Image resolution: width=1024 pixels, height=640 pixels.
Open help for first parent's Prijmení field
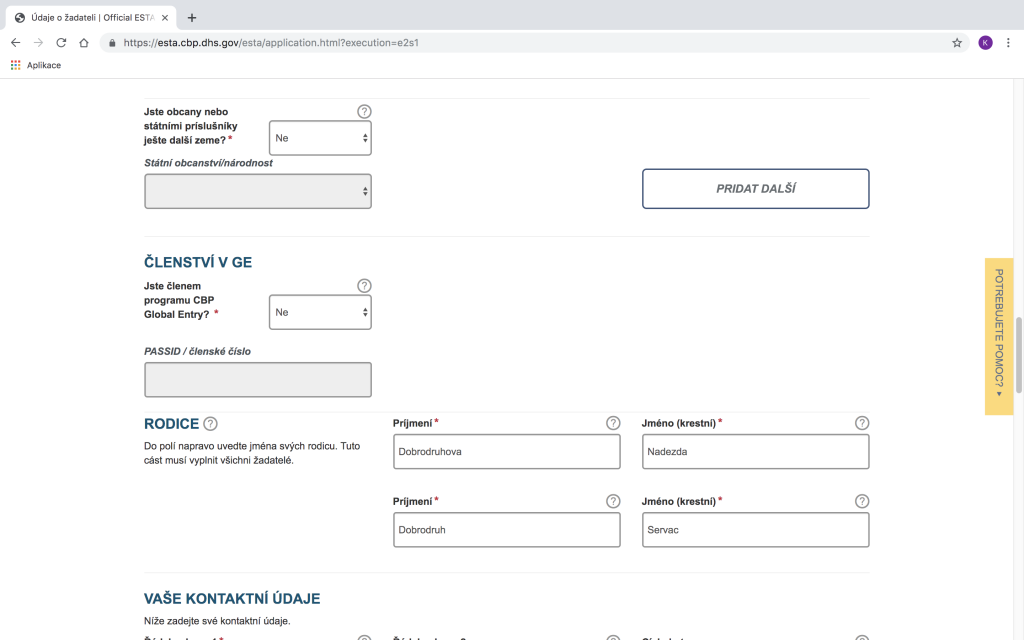[x=613, y=423]
